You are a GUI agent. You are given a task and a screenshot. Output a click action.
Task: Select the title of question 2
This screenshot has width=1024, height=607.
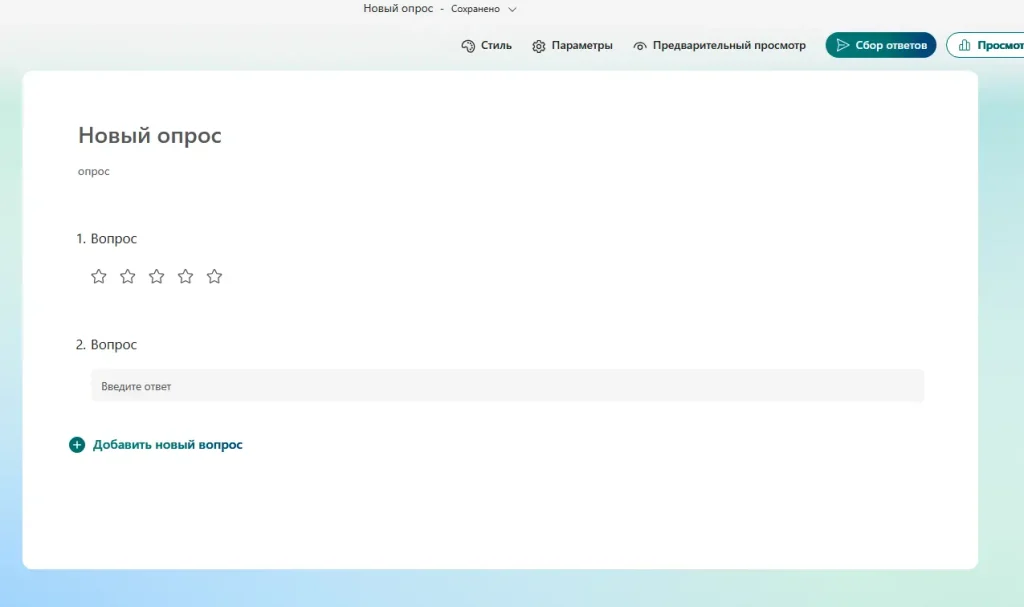[113, 345]
